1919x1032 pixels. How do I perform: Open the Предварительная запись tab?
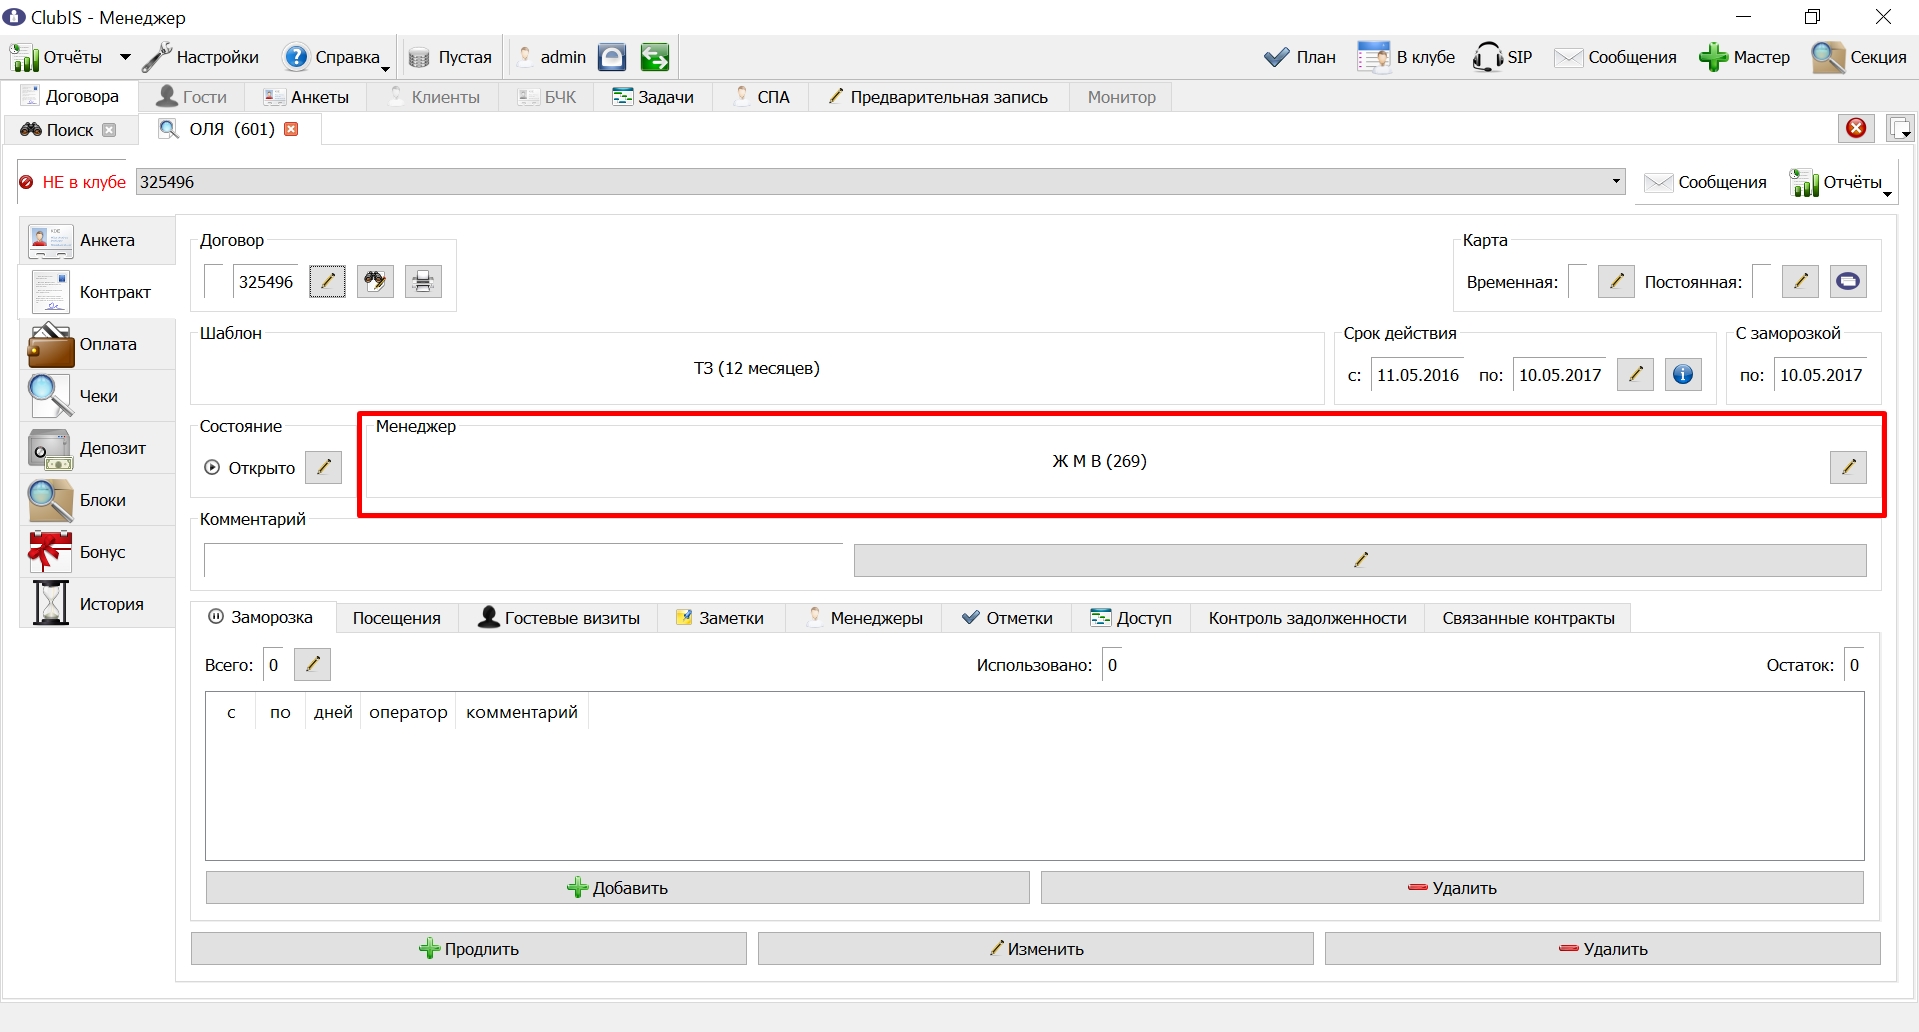coord(938,97)
